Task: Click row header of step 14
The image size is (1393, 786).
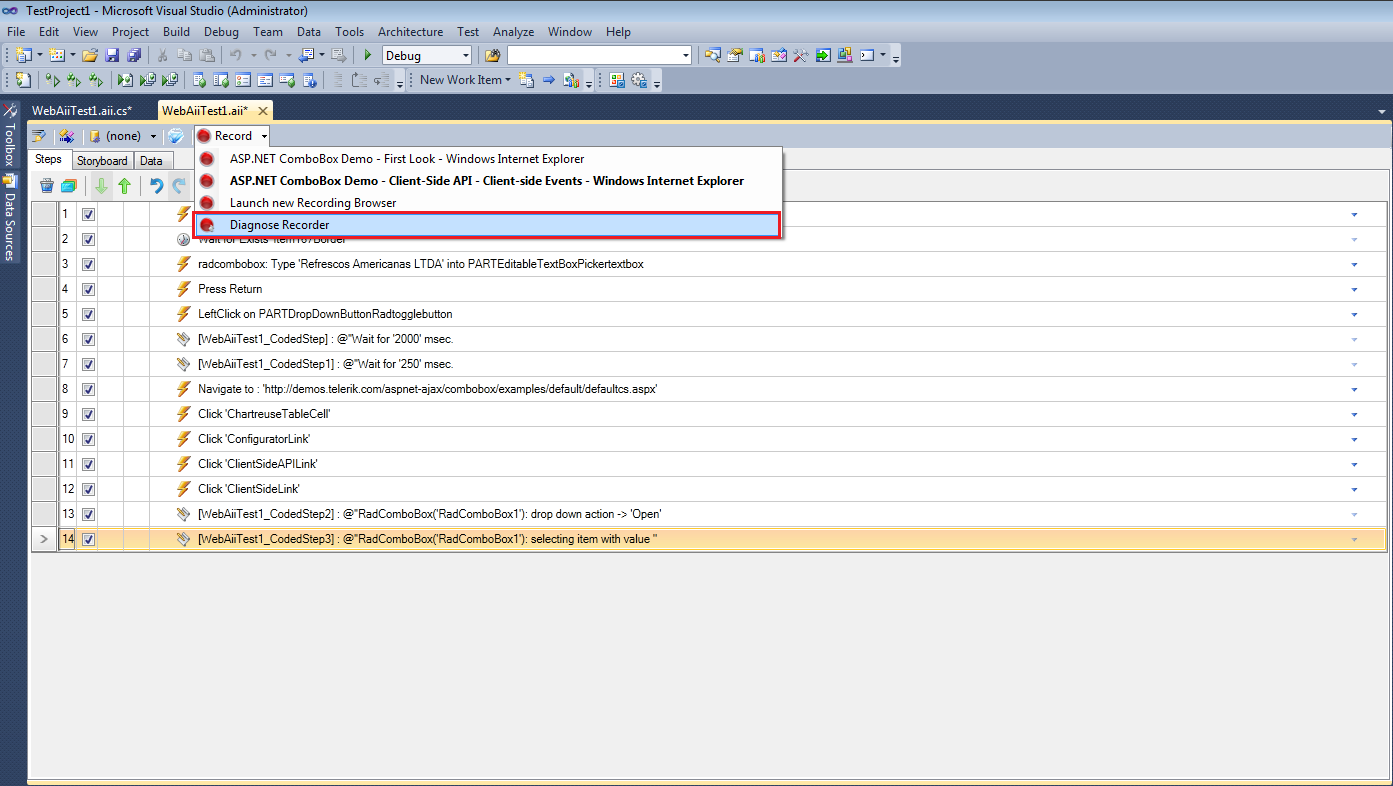Action: click(x=44, y=539)
